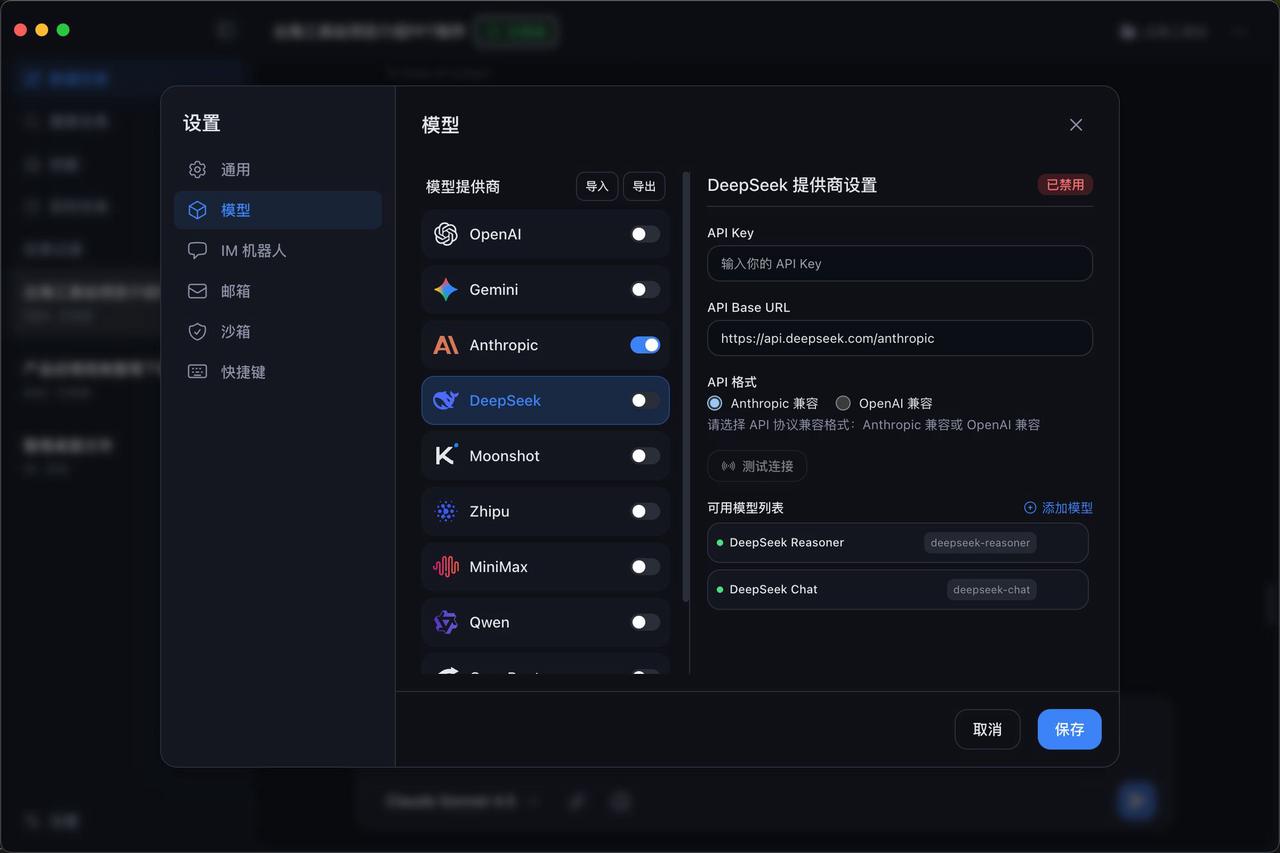Click the deepseek-reasoner model ID tag

(x=980, y=543)
